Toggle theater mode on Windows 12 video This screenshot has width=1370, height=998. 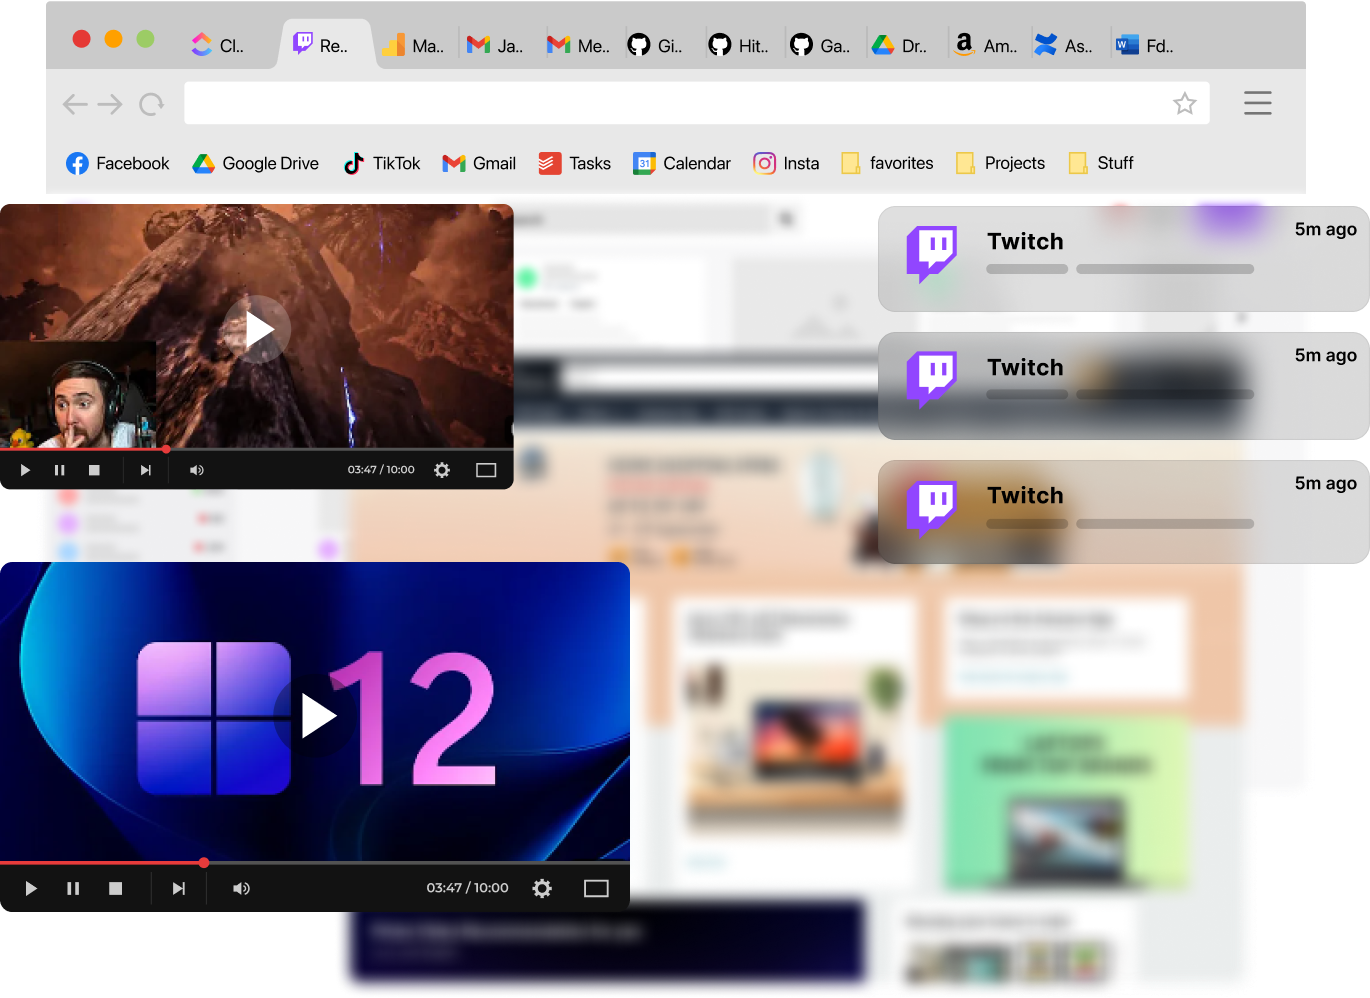pos(596,888)
